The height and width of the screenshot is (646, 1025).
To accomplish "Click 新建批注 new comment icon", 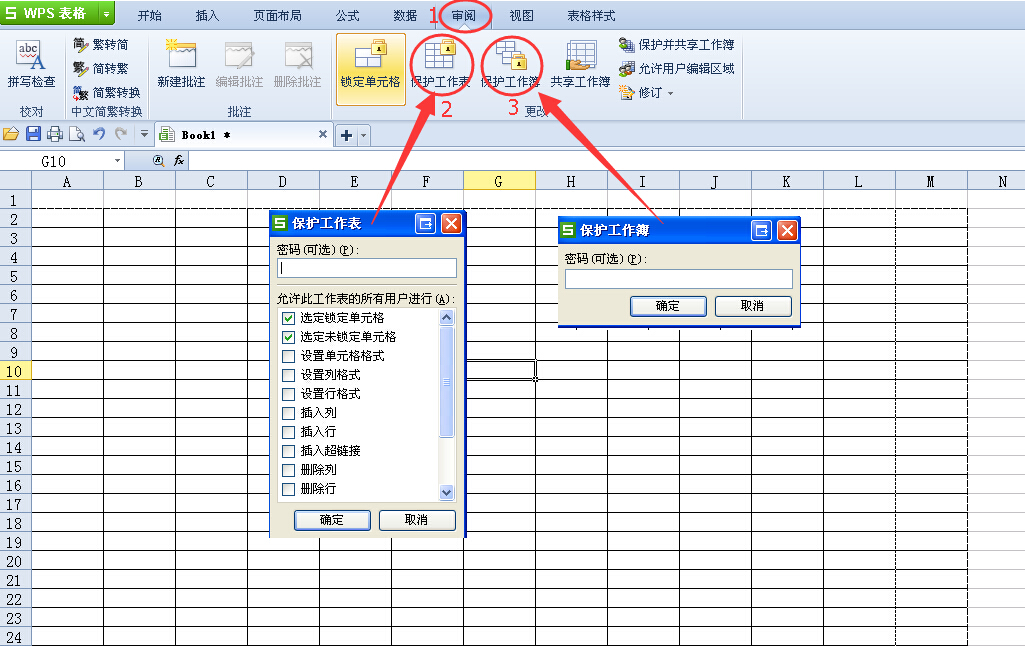I will coord(181,54).
